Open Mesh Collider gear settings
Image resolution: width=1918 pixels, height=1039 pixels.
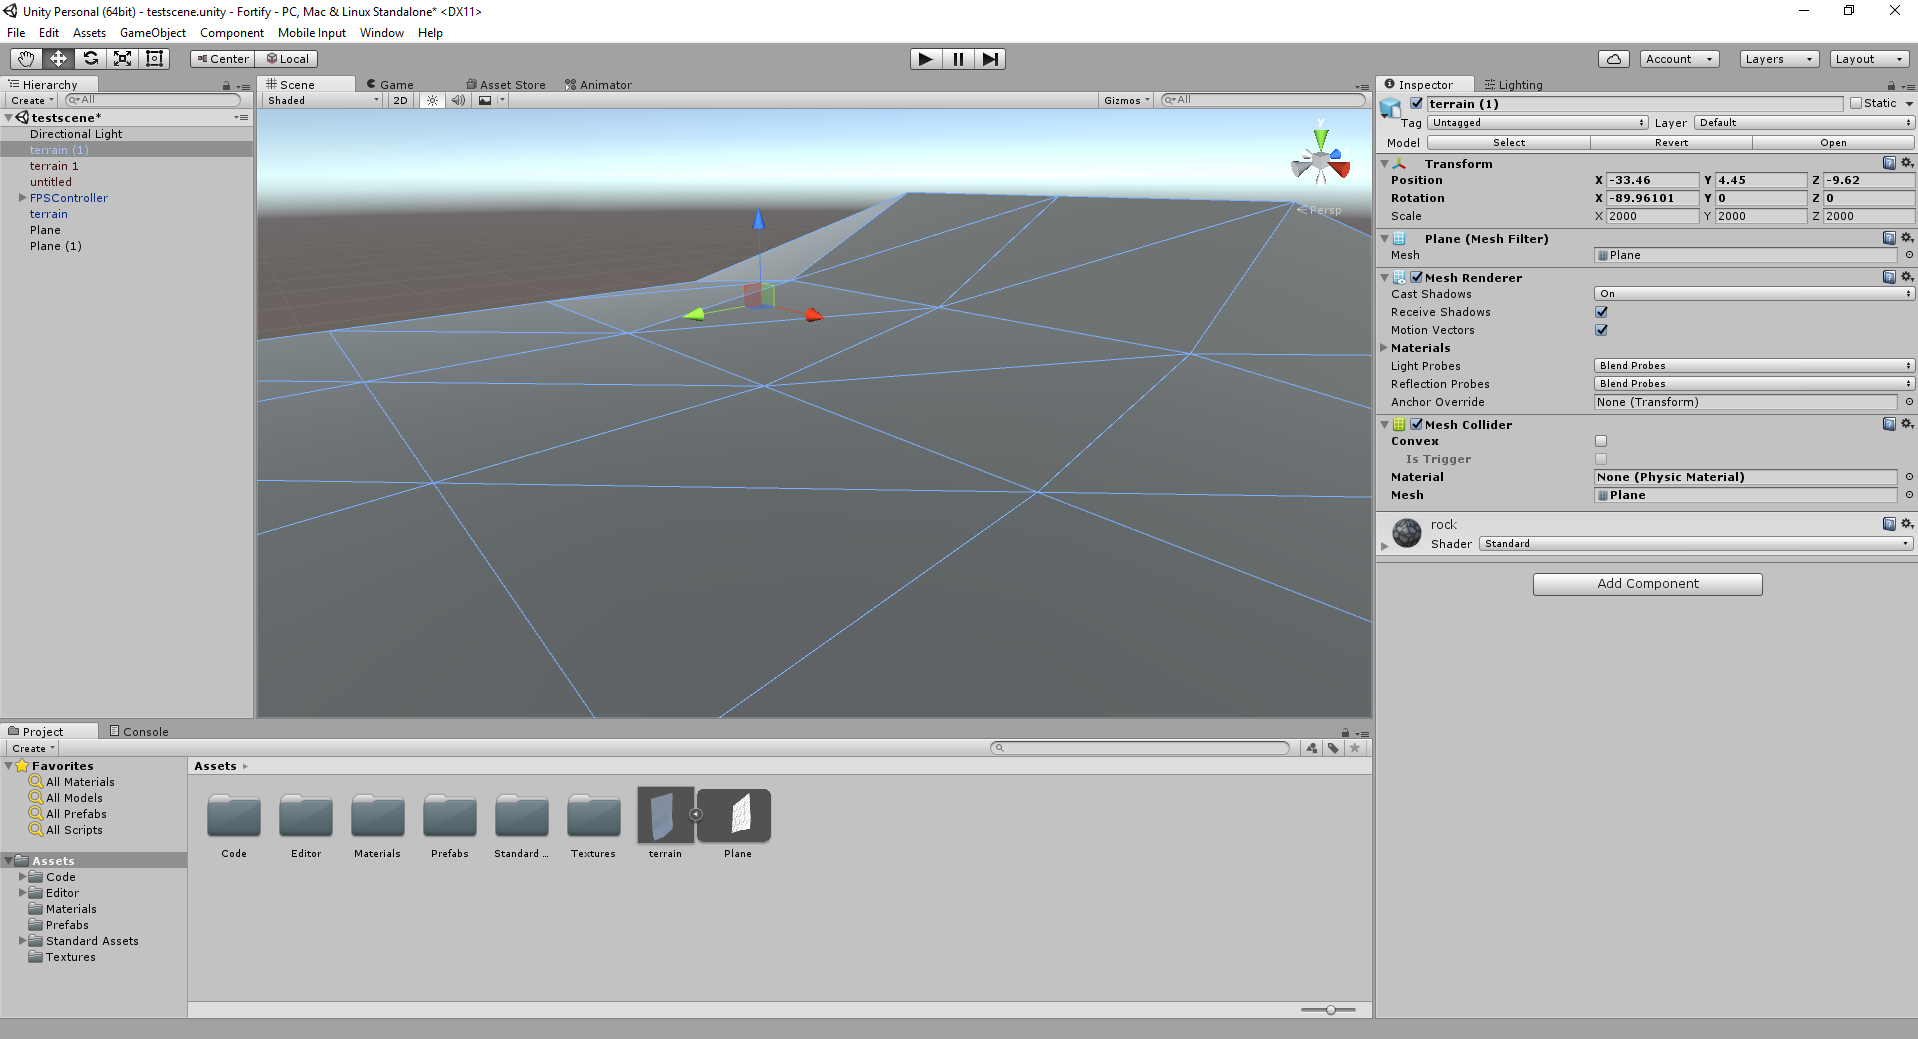(1907, 424)
